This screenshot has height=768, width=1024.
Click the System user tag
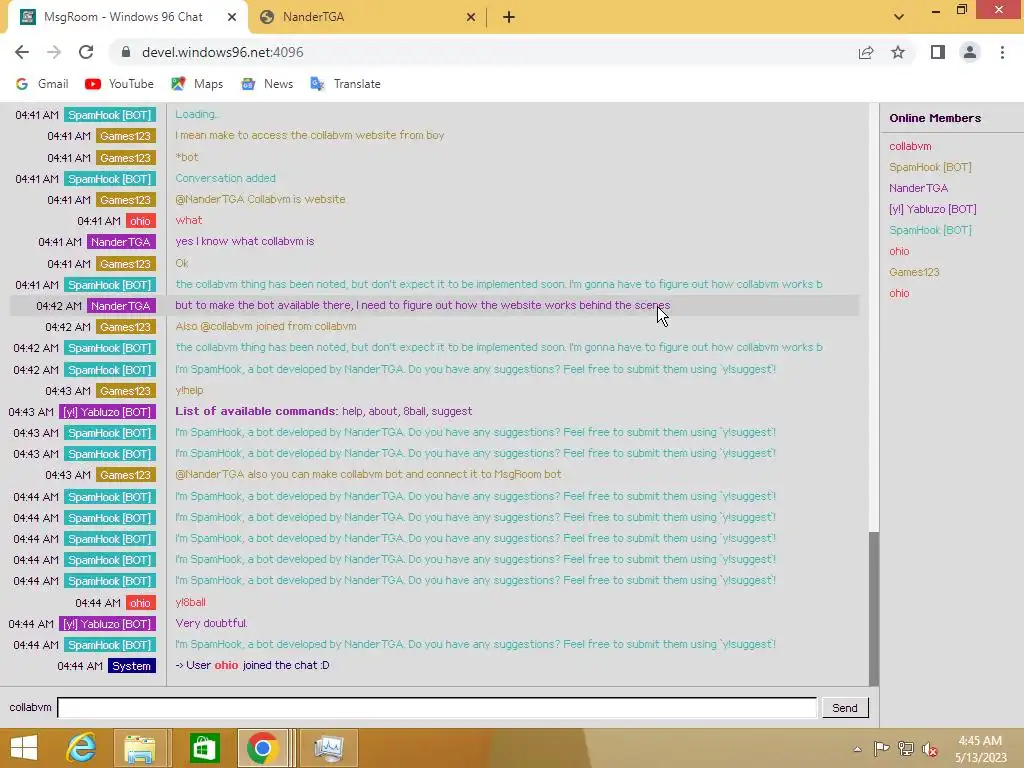pyautogui.click(x=131, y=665)
